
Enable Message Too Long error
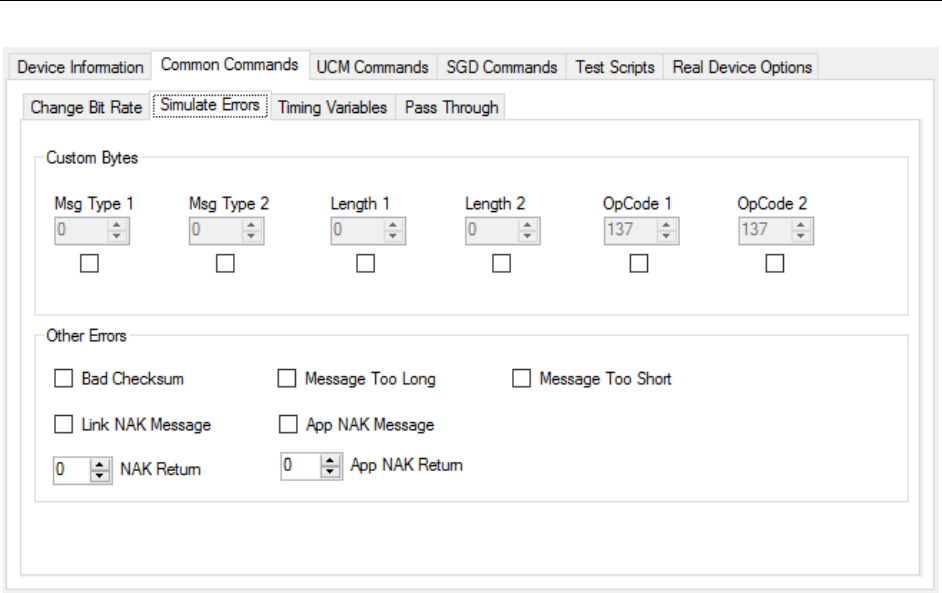pos(287,379)
